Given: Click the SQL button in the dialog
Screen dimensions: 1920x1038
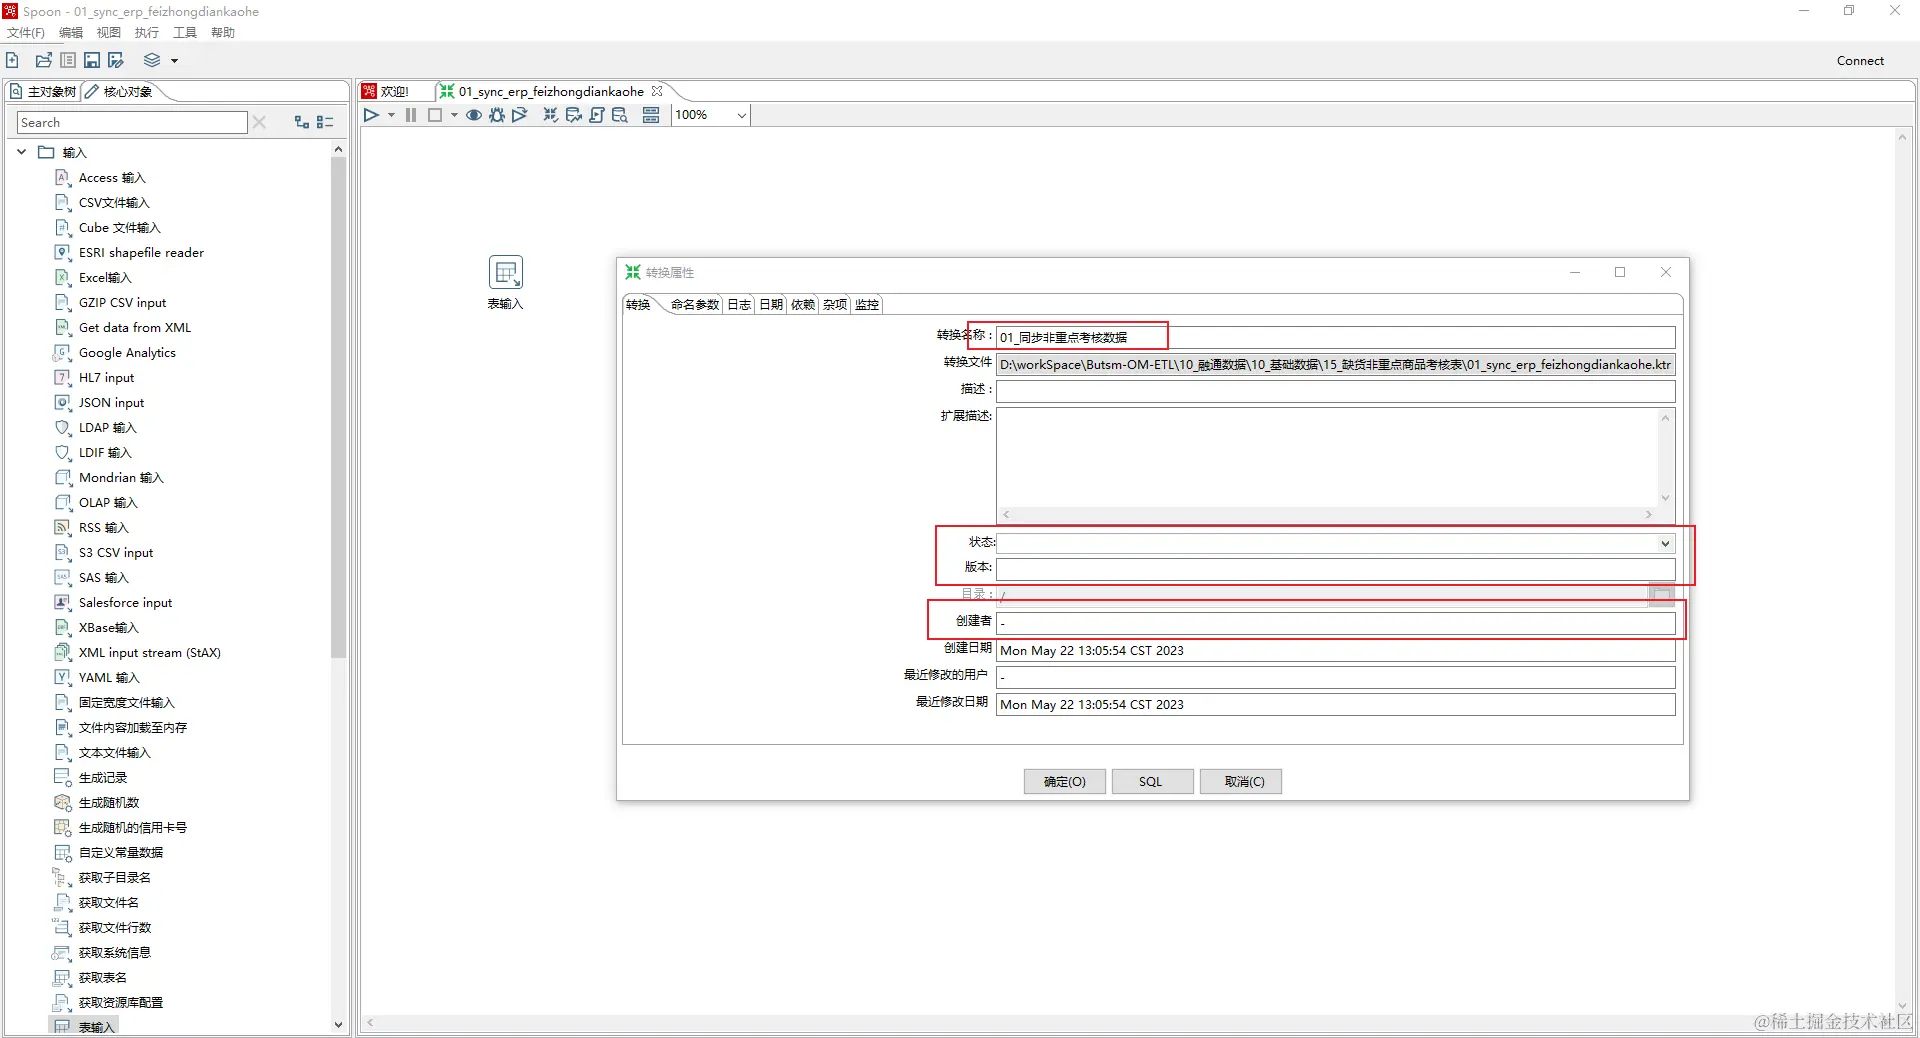Looking at the screenshot, I should click(x=1151, y=781).
